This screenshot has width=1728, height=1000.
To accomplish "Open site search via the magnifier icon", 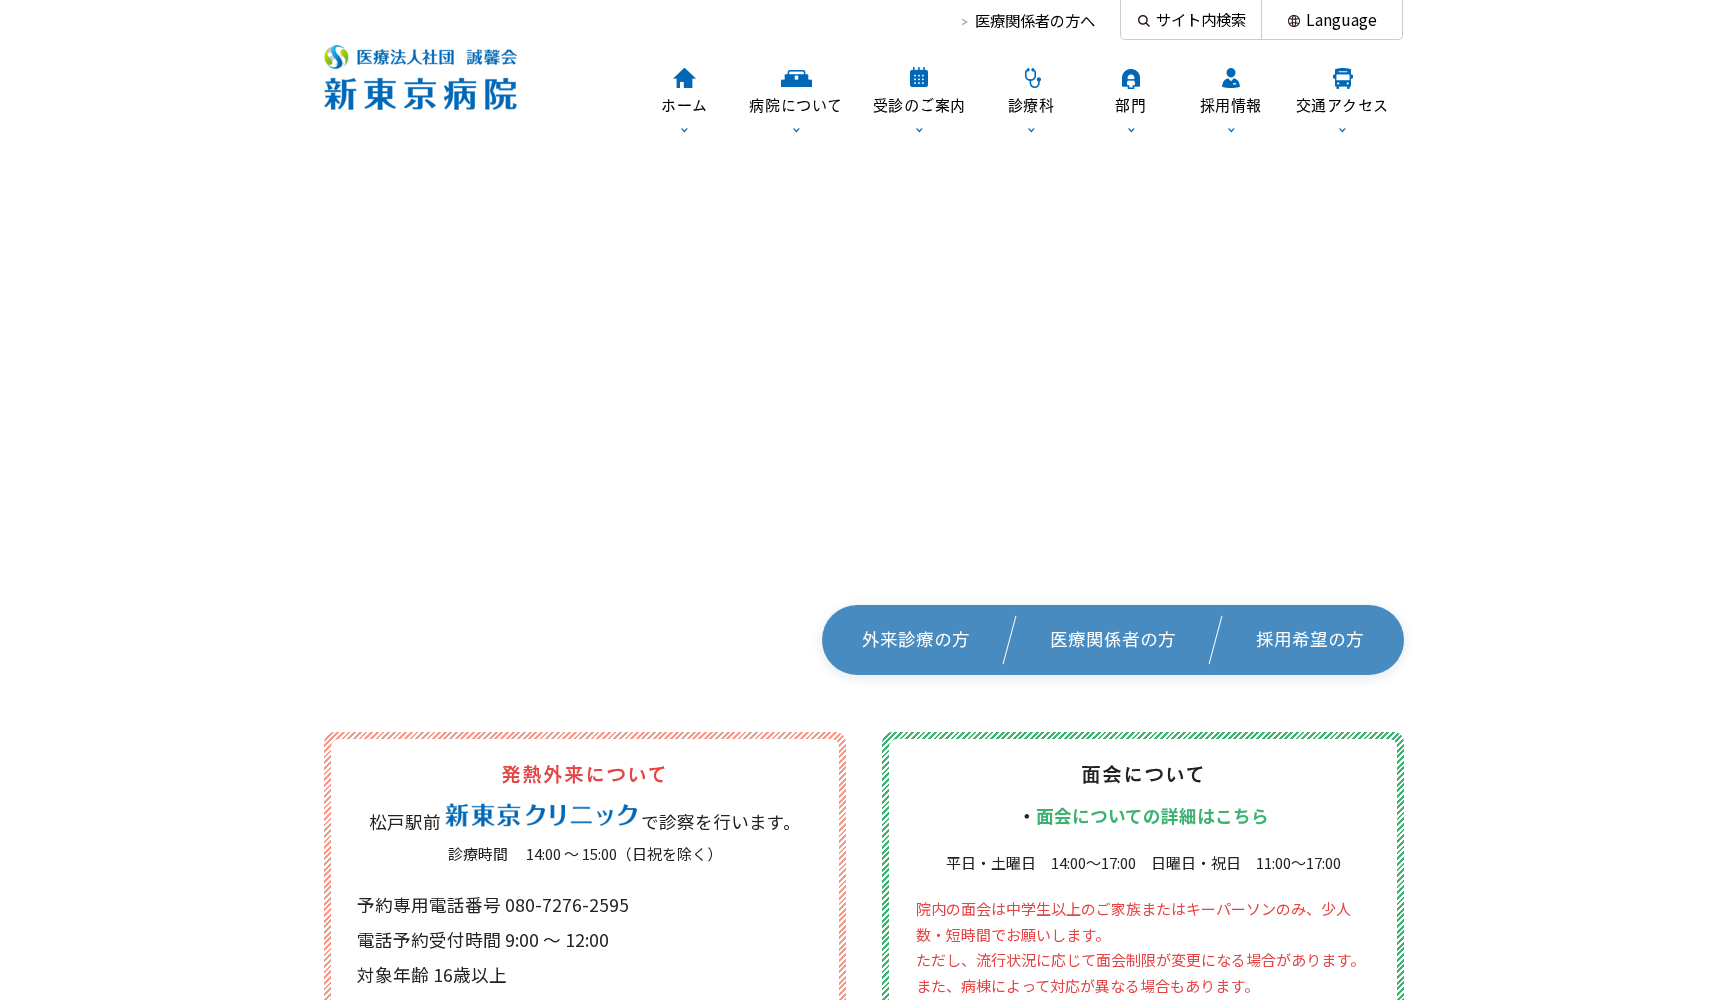I will [x=1143, y=19].
